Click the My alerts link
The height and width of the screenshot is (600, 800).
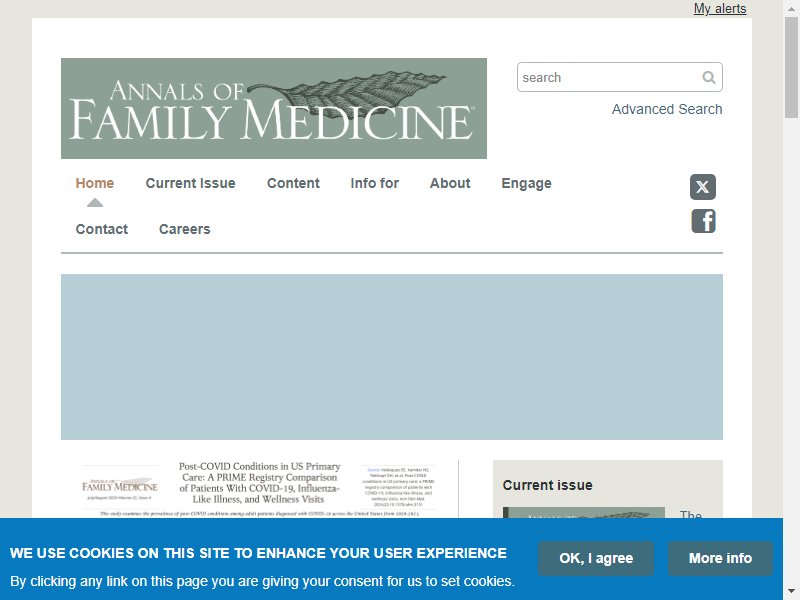[720, 9]
